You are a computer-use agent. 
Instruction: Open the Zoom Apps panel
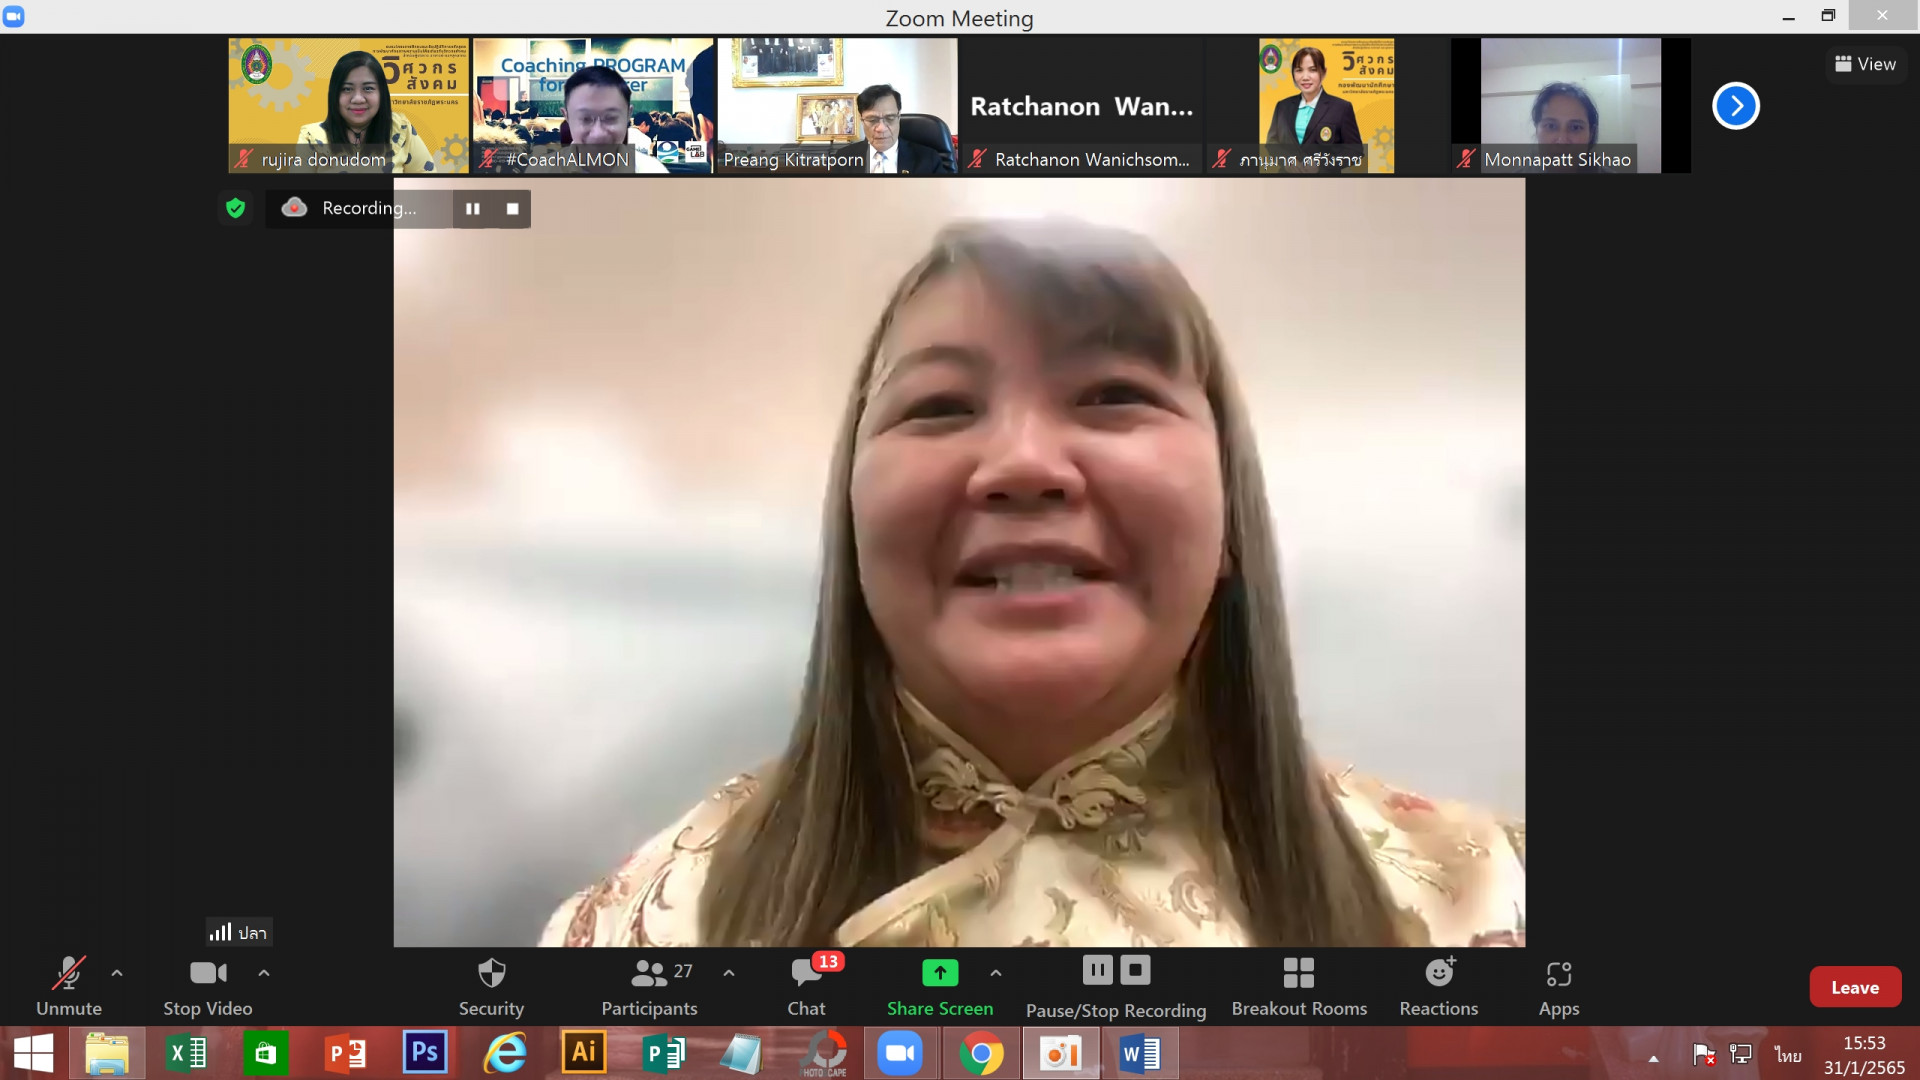coord(1559,987)
